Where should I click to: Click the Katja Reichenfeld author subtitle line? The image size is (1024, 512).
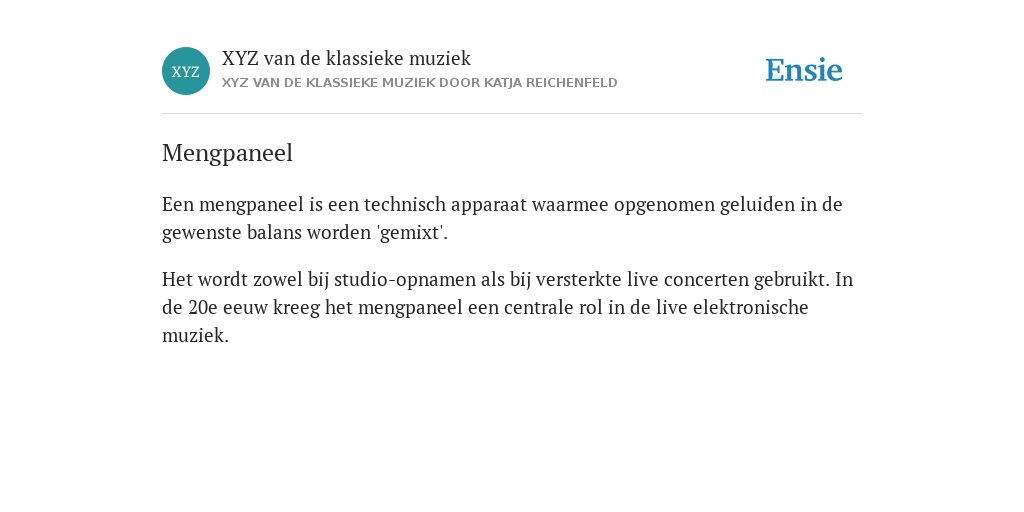419,83
